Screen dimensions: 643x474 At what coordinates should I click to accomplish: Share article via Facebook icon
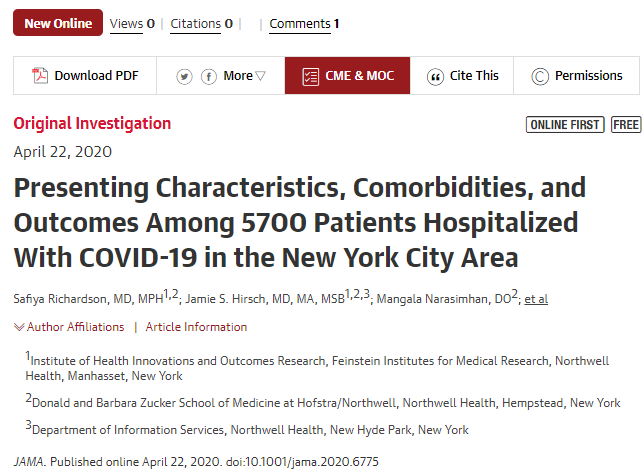tap(209, 76)
